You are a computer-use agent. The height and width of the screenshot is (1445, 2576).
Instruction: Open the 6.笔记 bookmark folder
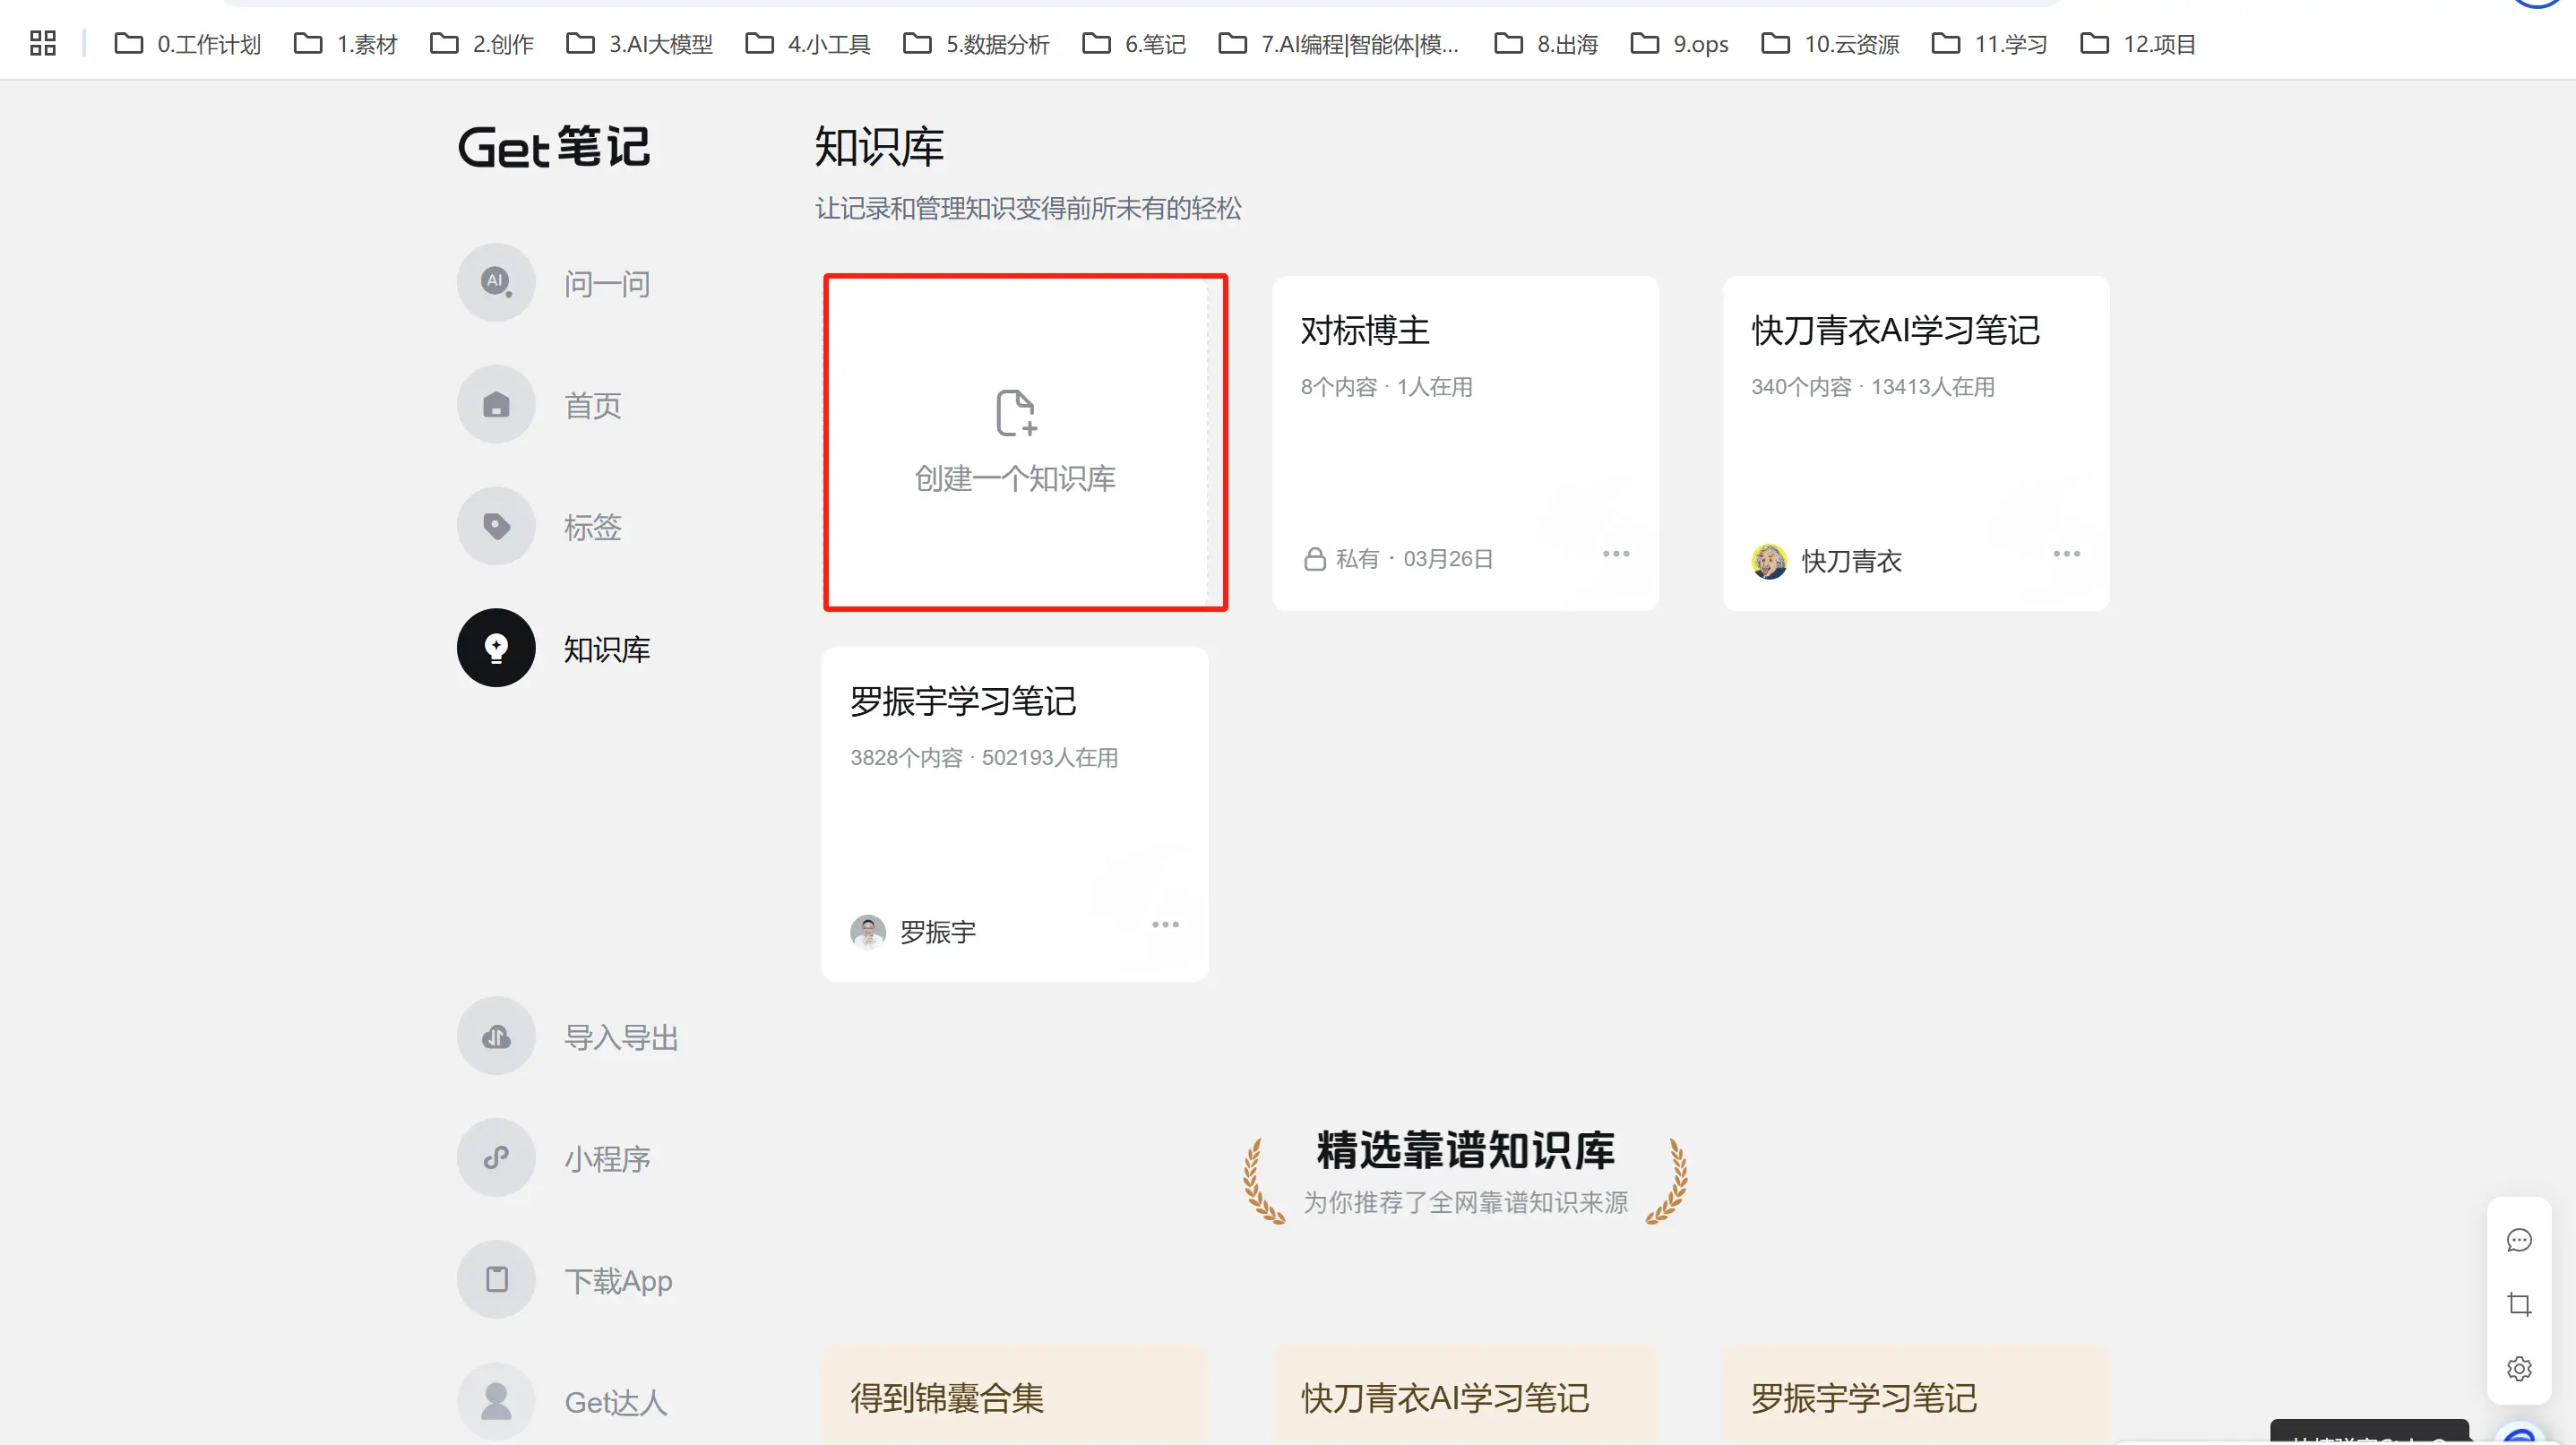tap(1134, 44)
